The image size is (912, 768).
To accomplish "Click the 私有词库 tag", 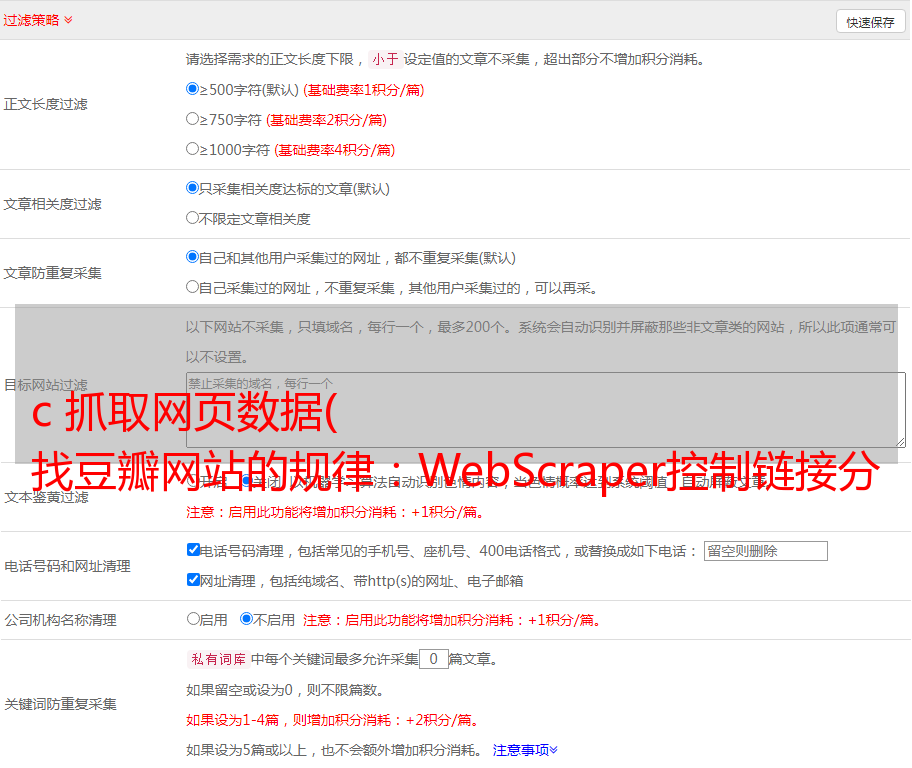I will [x=219, y=659].
